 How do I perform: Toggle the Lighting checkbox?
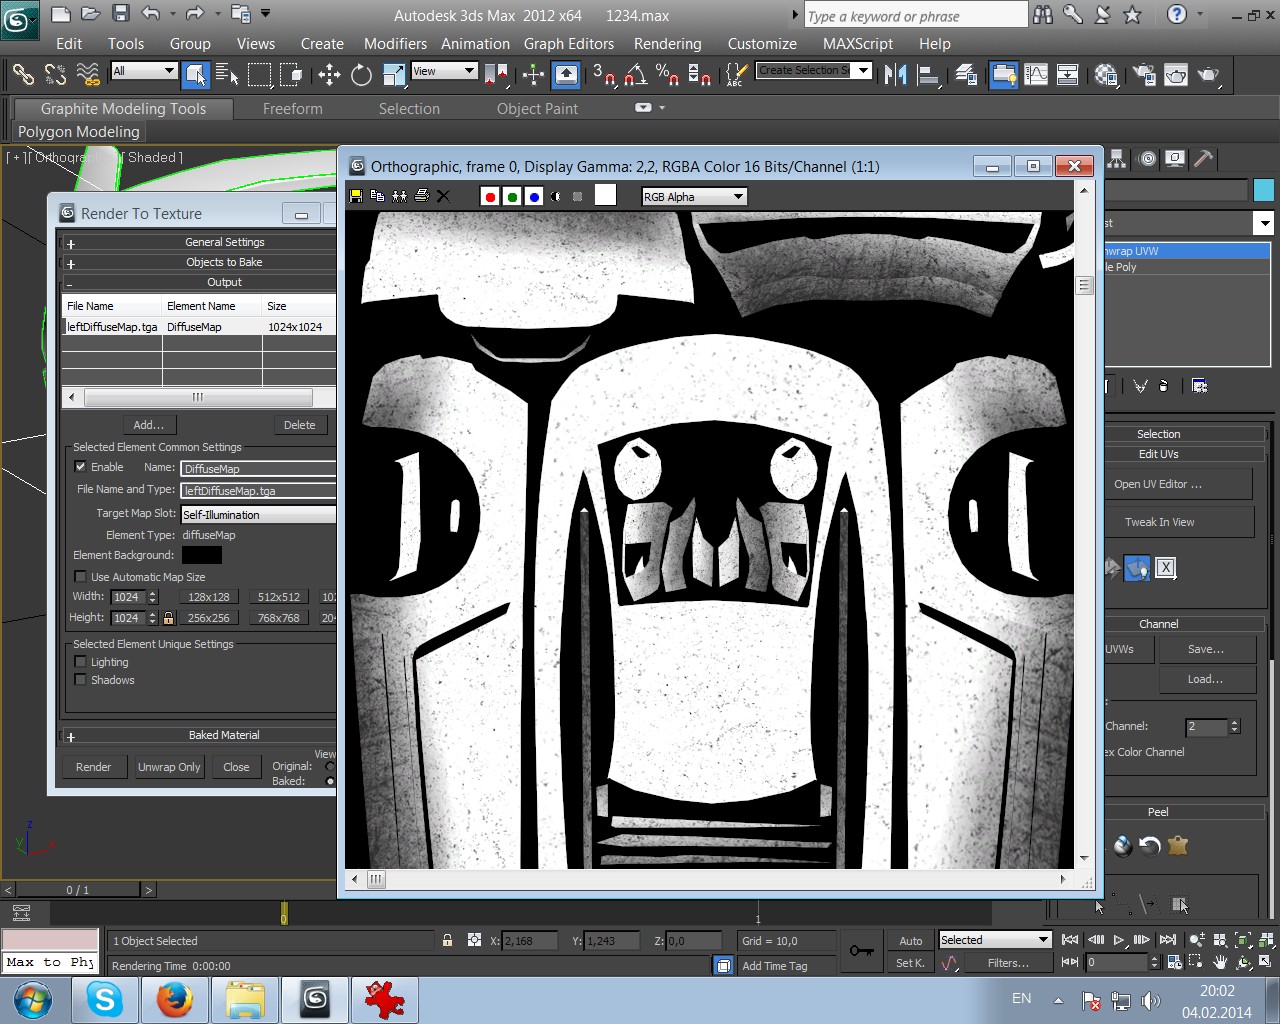81,662
